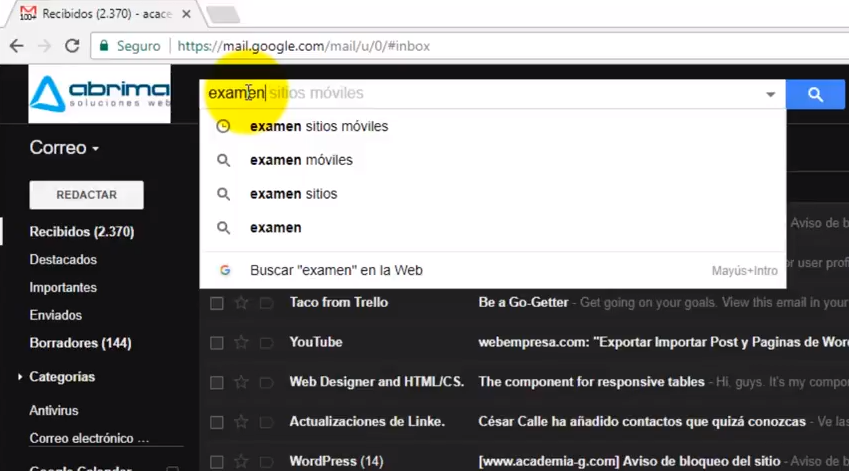Click the REDACTAR compose button

click(x=87, y=195)
